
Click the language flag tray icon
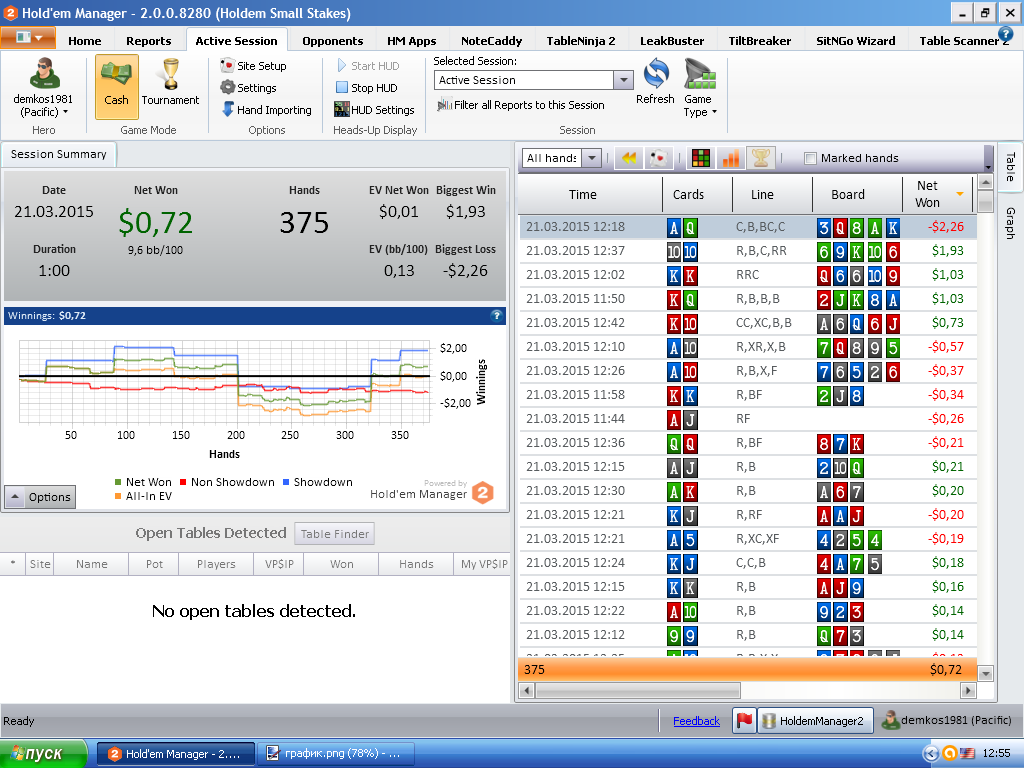(x=967, y=754)
